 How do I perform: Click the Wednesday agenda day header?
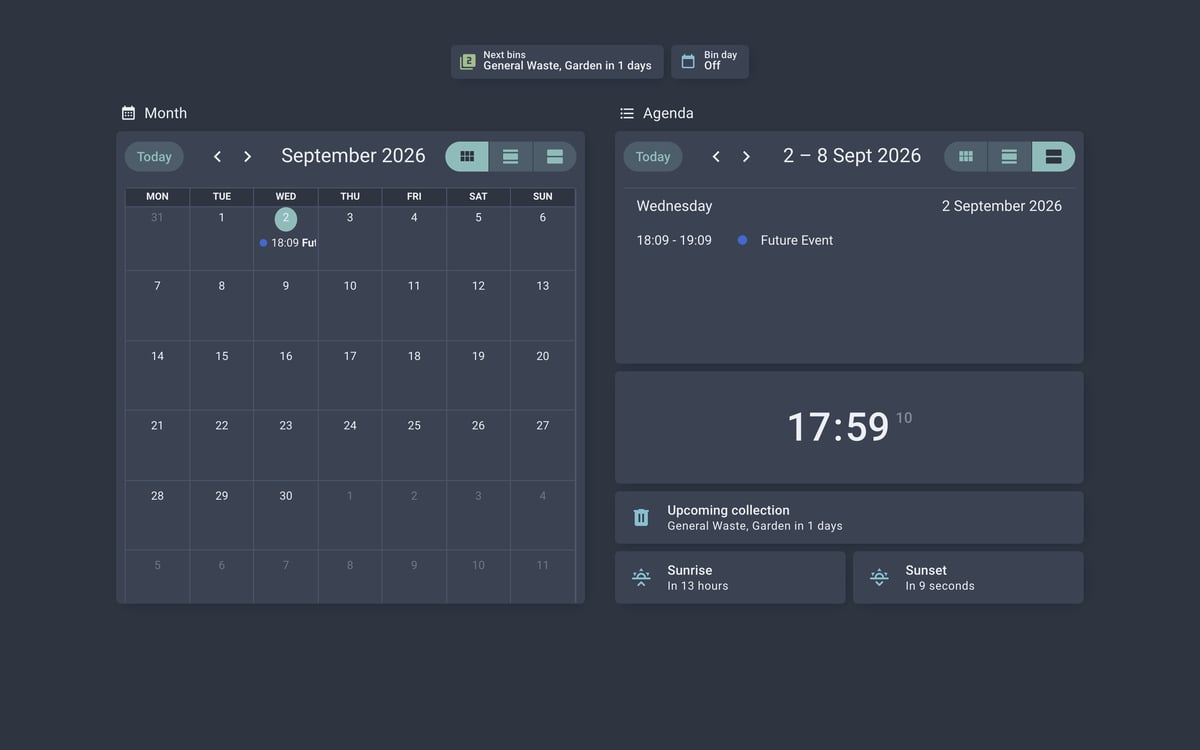[x=675, y=206]
